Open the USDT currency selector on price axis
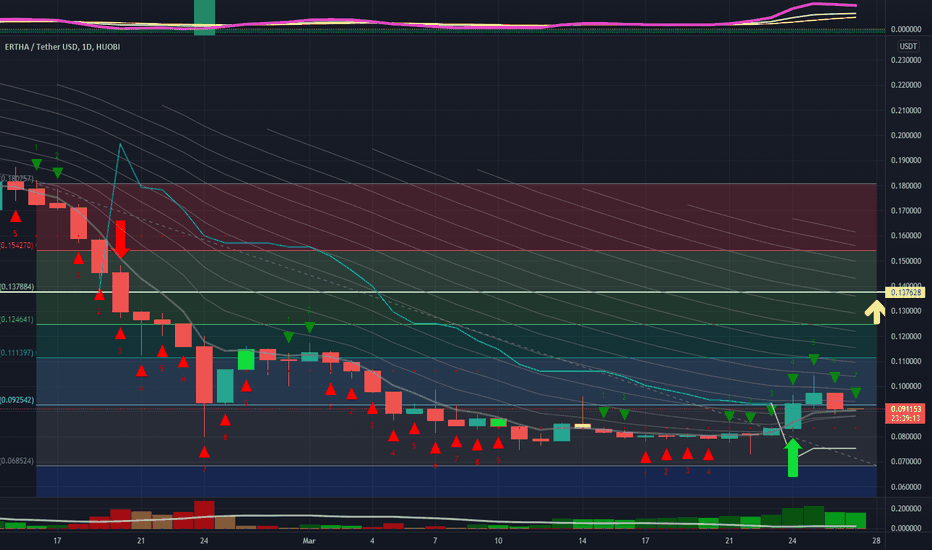Screen dimensions: 932x550 908,46
